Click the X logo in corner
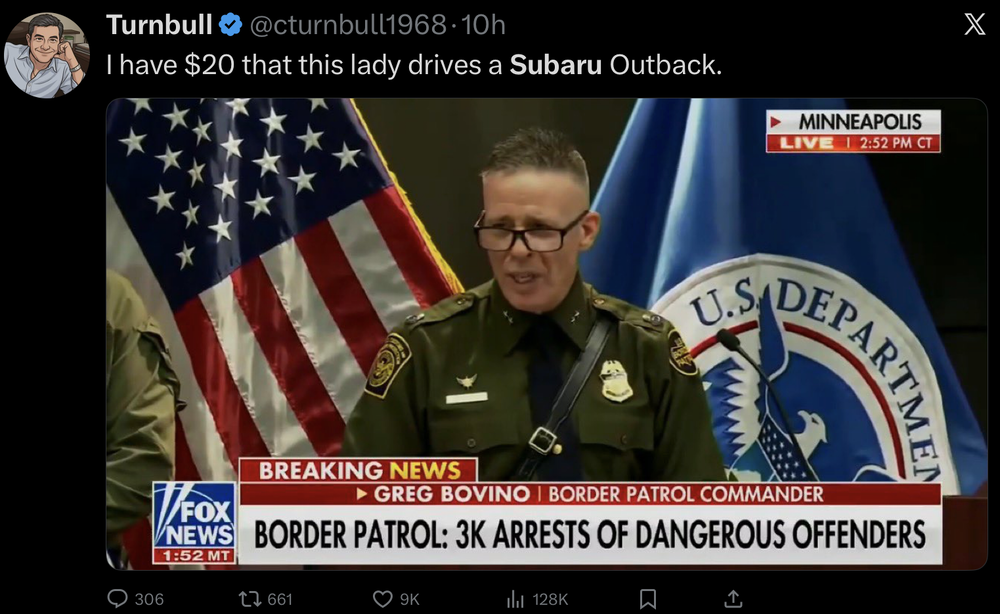The height and width of the screenshot is (614, 1000). [x=974, y=24]
